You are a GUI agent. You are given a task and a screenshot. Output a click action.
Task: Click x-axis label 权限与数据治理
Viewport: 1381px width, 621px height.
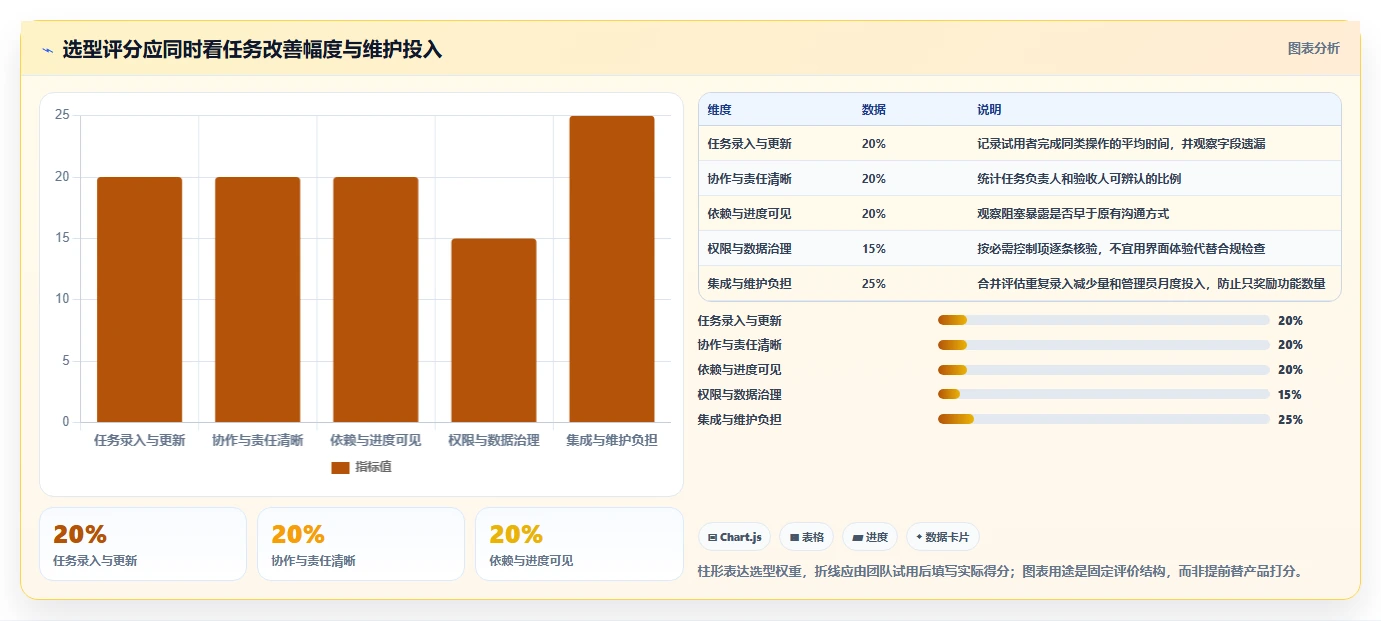tap(494, 440)
